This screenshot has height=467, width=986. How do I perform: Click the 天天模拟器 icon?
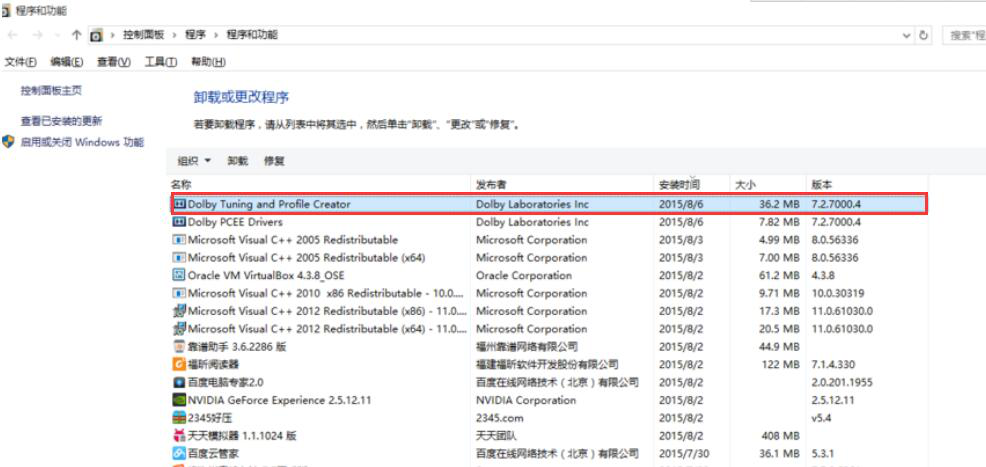[180, 436]
